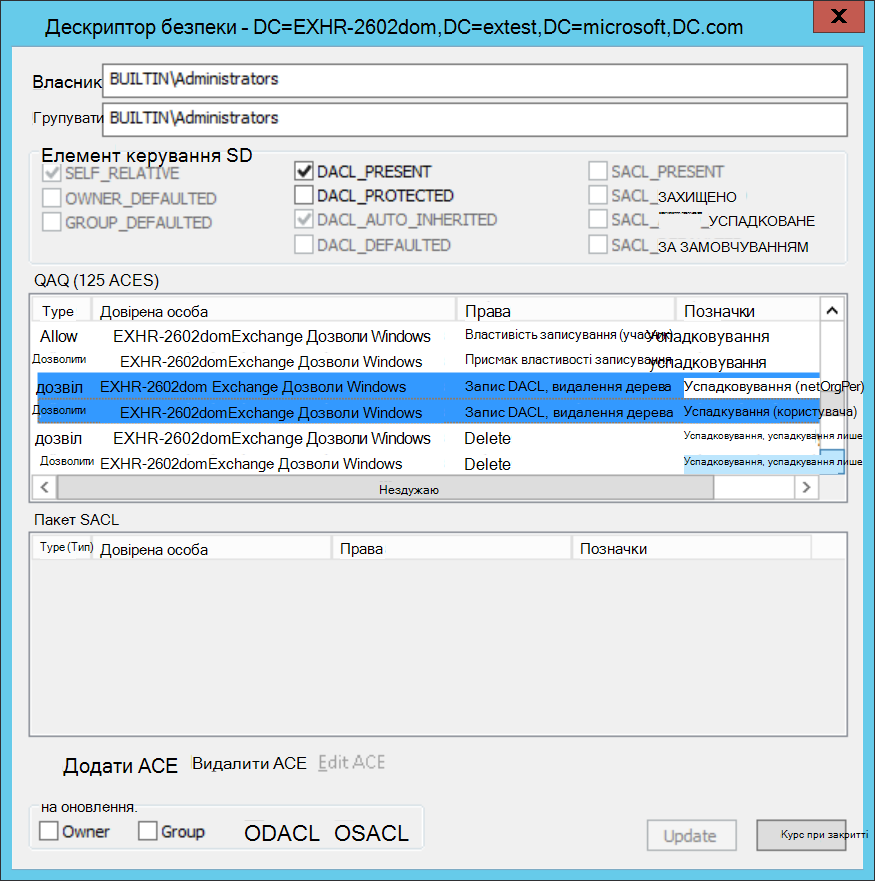
Task: Click the Update button
Action: click(x=691, y=835)
